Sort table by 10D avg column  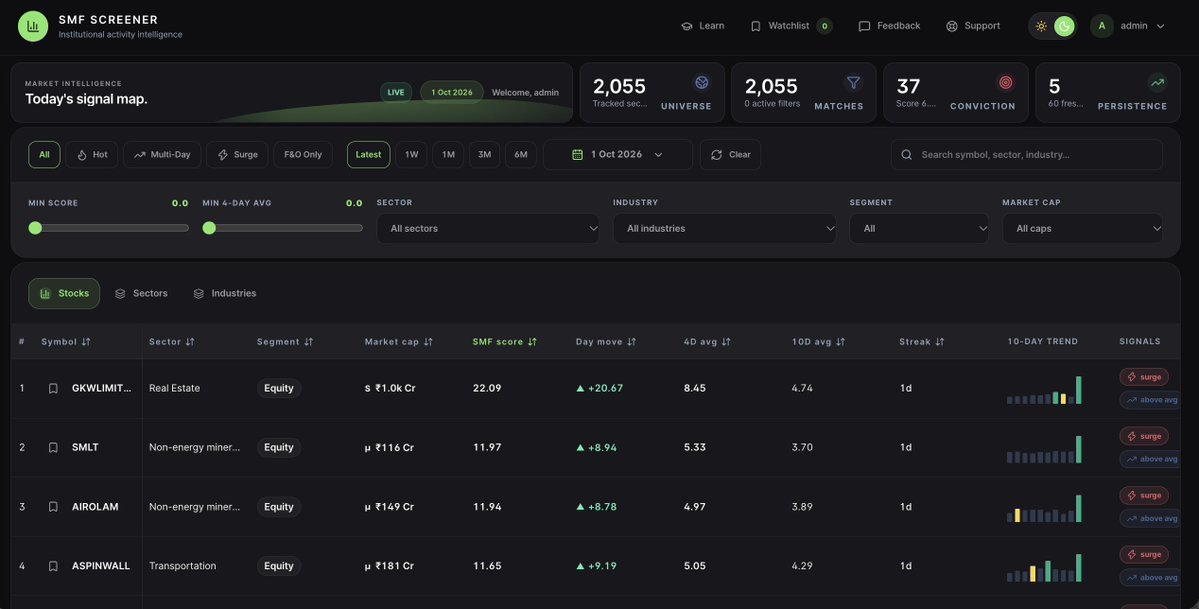pyautogui.click(x=818, y=342)
